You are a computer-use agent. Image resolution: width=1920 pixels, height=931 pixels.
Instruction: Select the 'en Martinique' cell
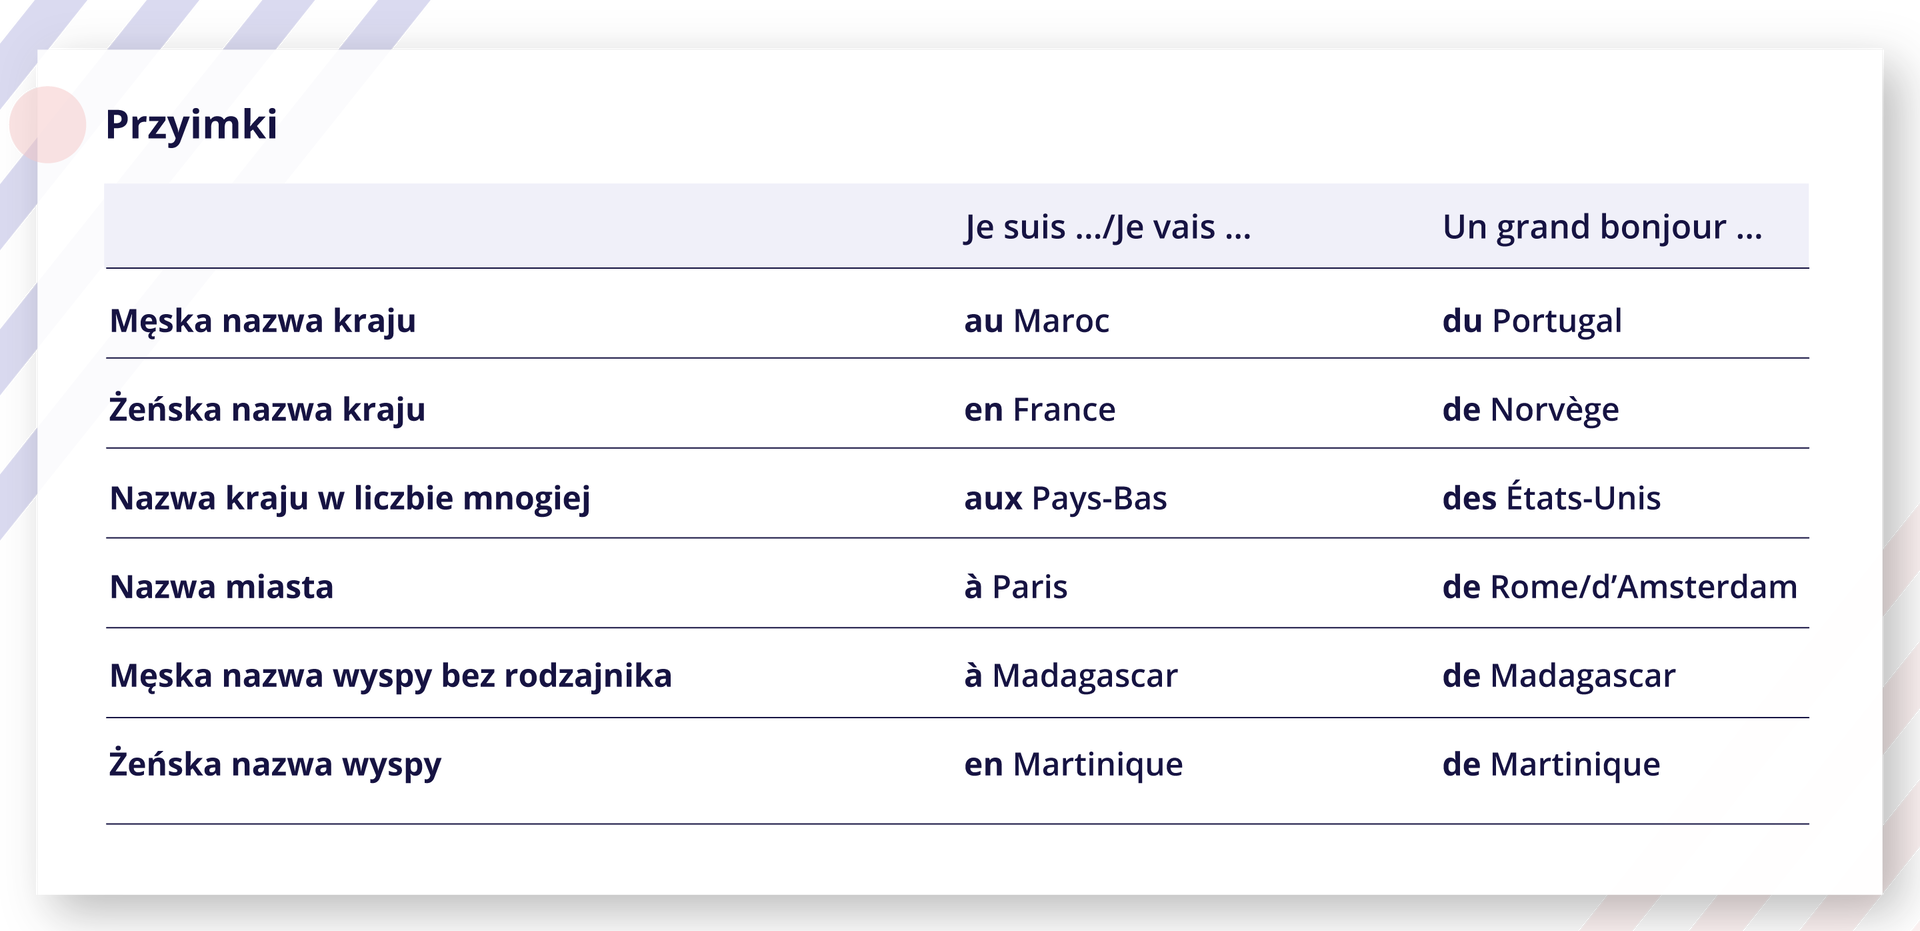click(x=1073, y=765)
